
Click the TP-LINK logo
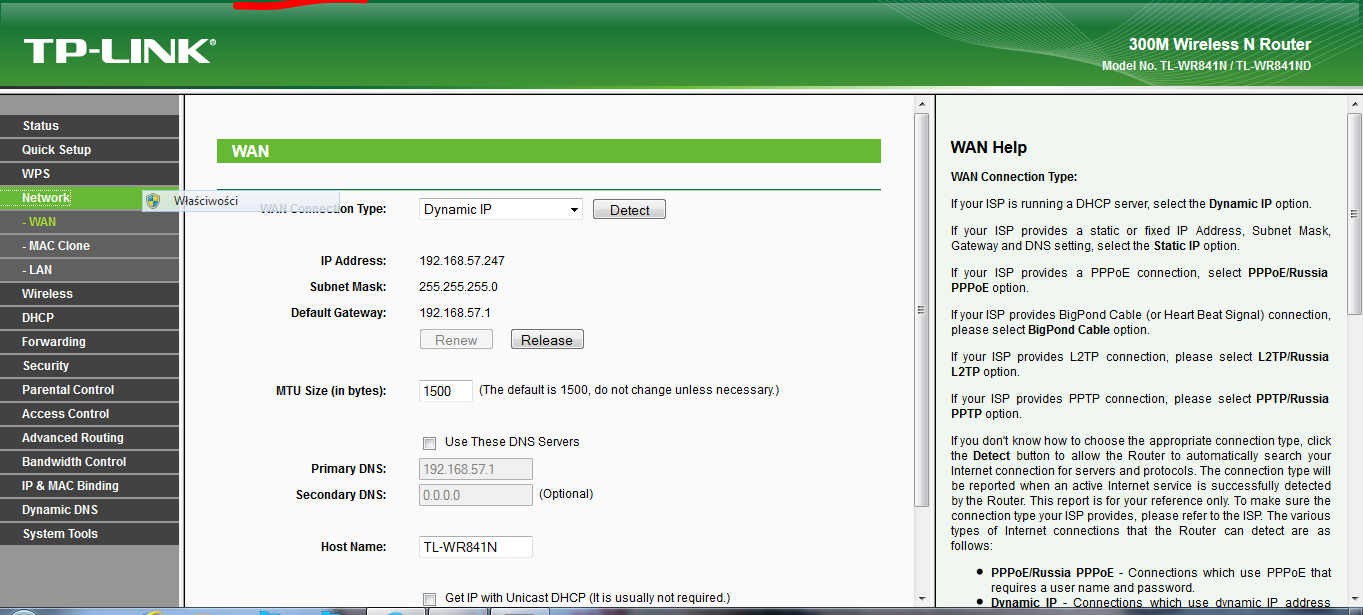[119, 51]
